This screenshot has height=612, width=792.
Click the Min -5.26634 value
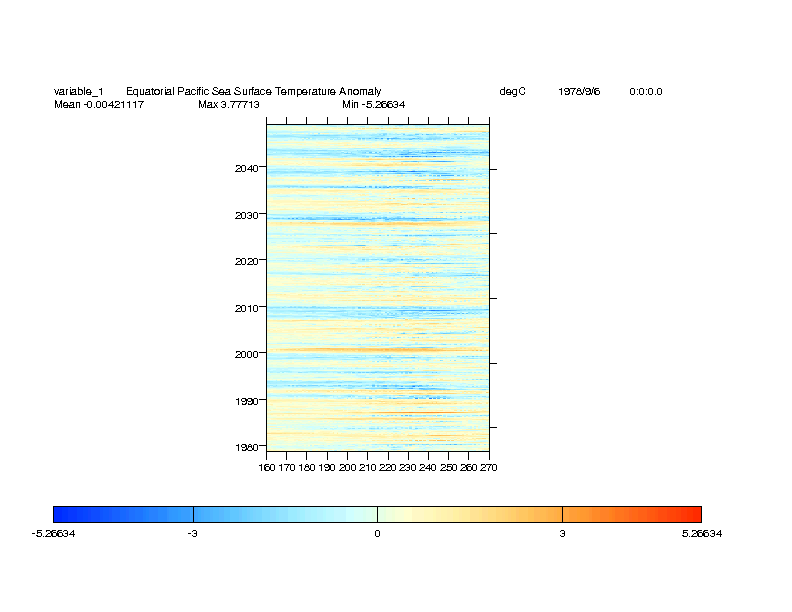(x=373, y=104)
